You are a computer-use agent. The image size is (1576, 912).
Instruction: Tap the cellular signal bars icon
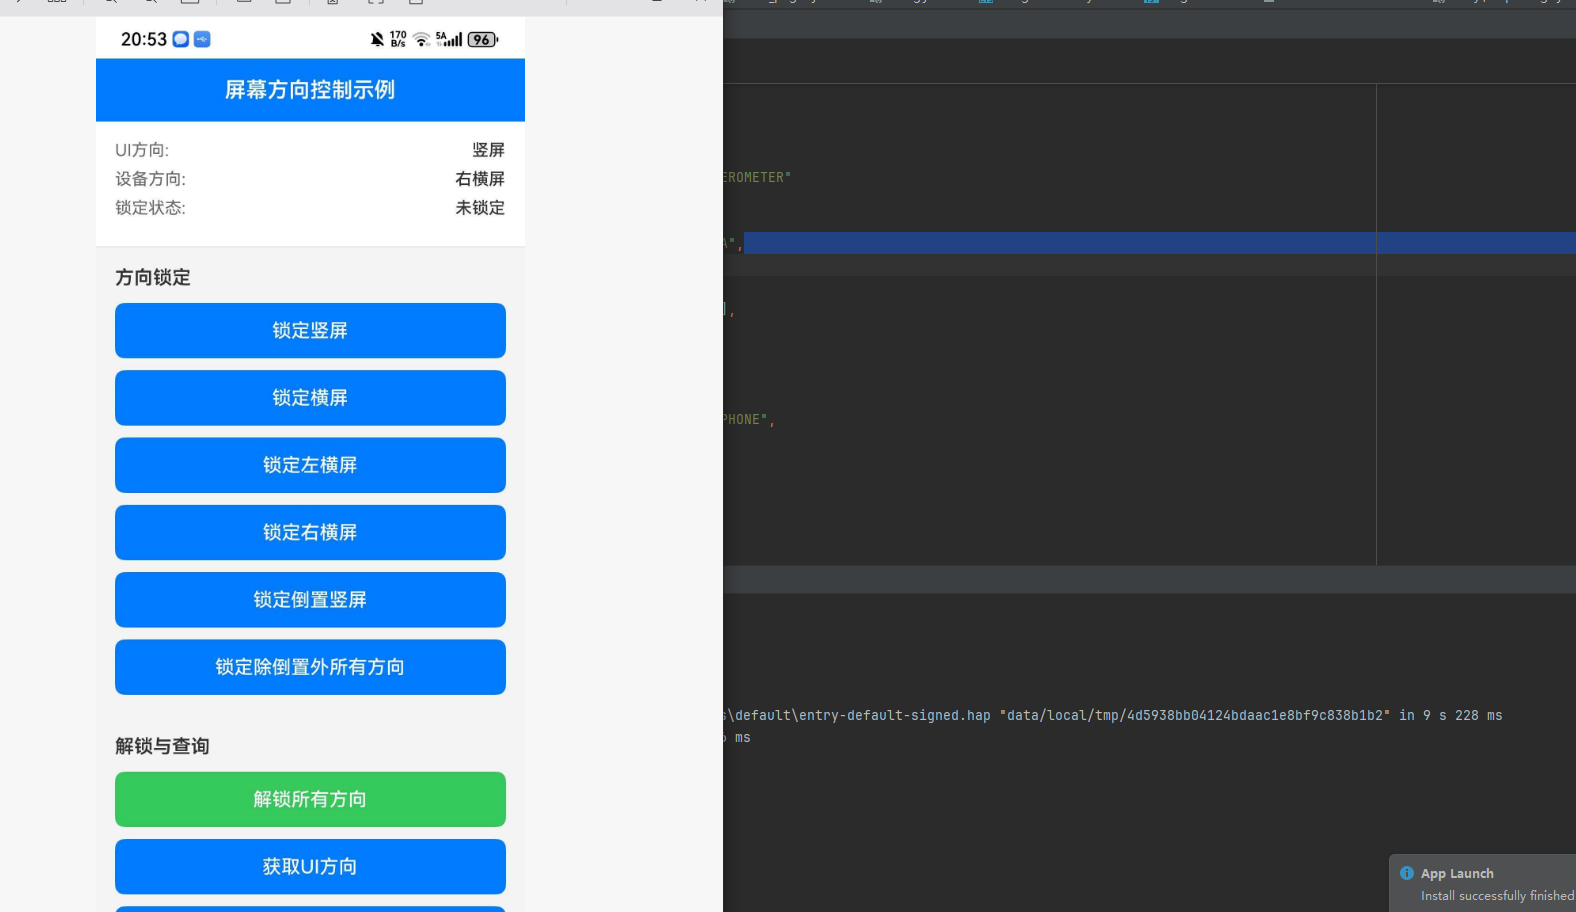[x=450, y=40]
